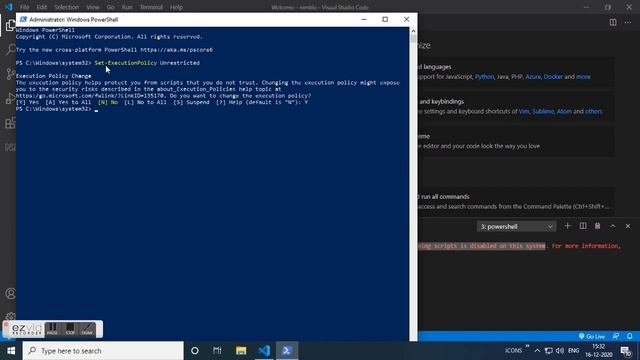Click the PowerShell scrollbar up arrow
Viewport: 640px width, 360px height.
pos(413,31)
